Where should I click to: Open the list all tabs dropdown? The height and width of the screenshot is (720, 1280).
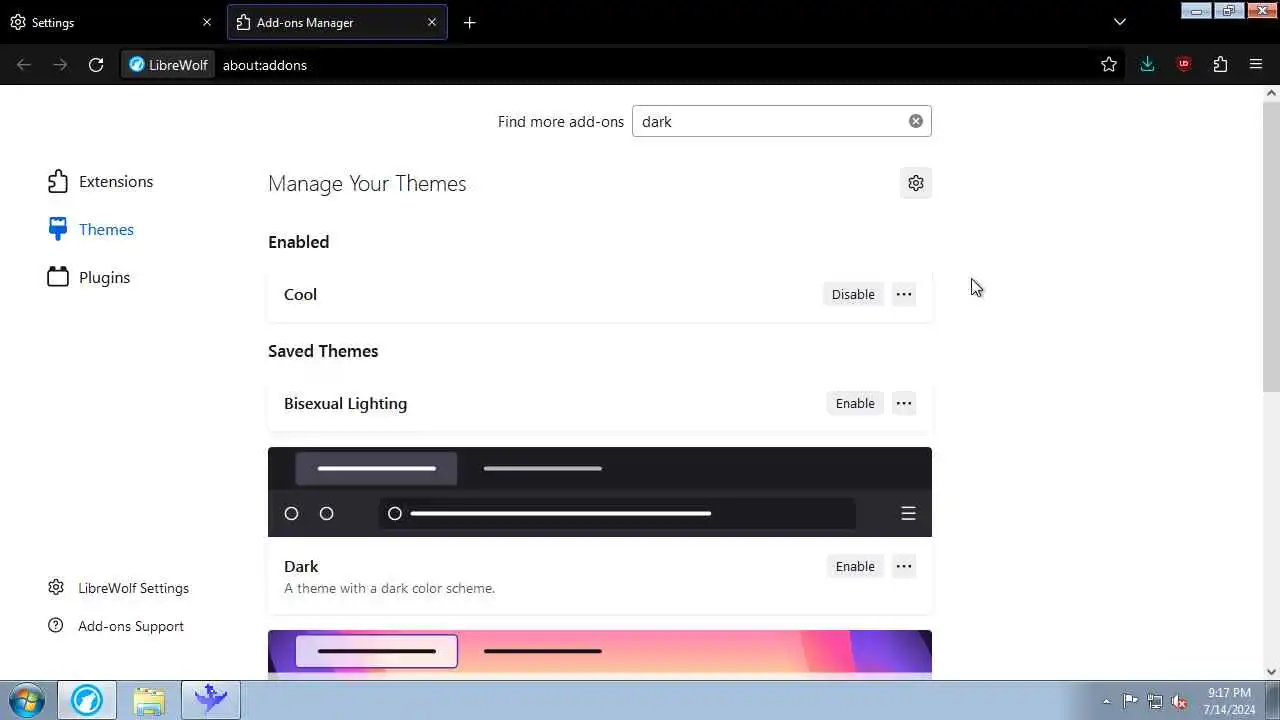tap(1120, 22)
